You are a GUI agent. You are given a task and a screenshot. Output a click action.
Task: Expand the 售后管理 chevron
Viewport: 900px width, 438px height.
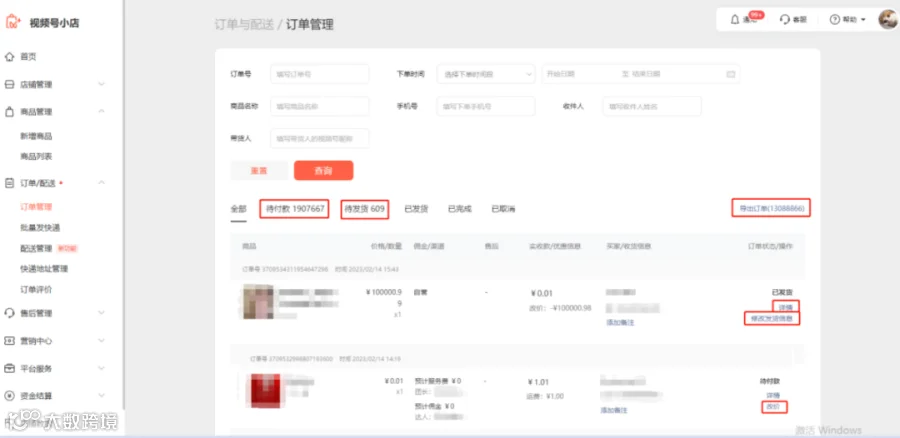[102, 313]
